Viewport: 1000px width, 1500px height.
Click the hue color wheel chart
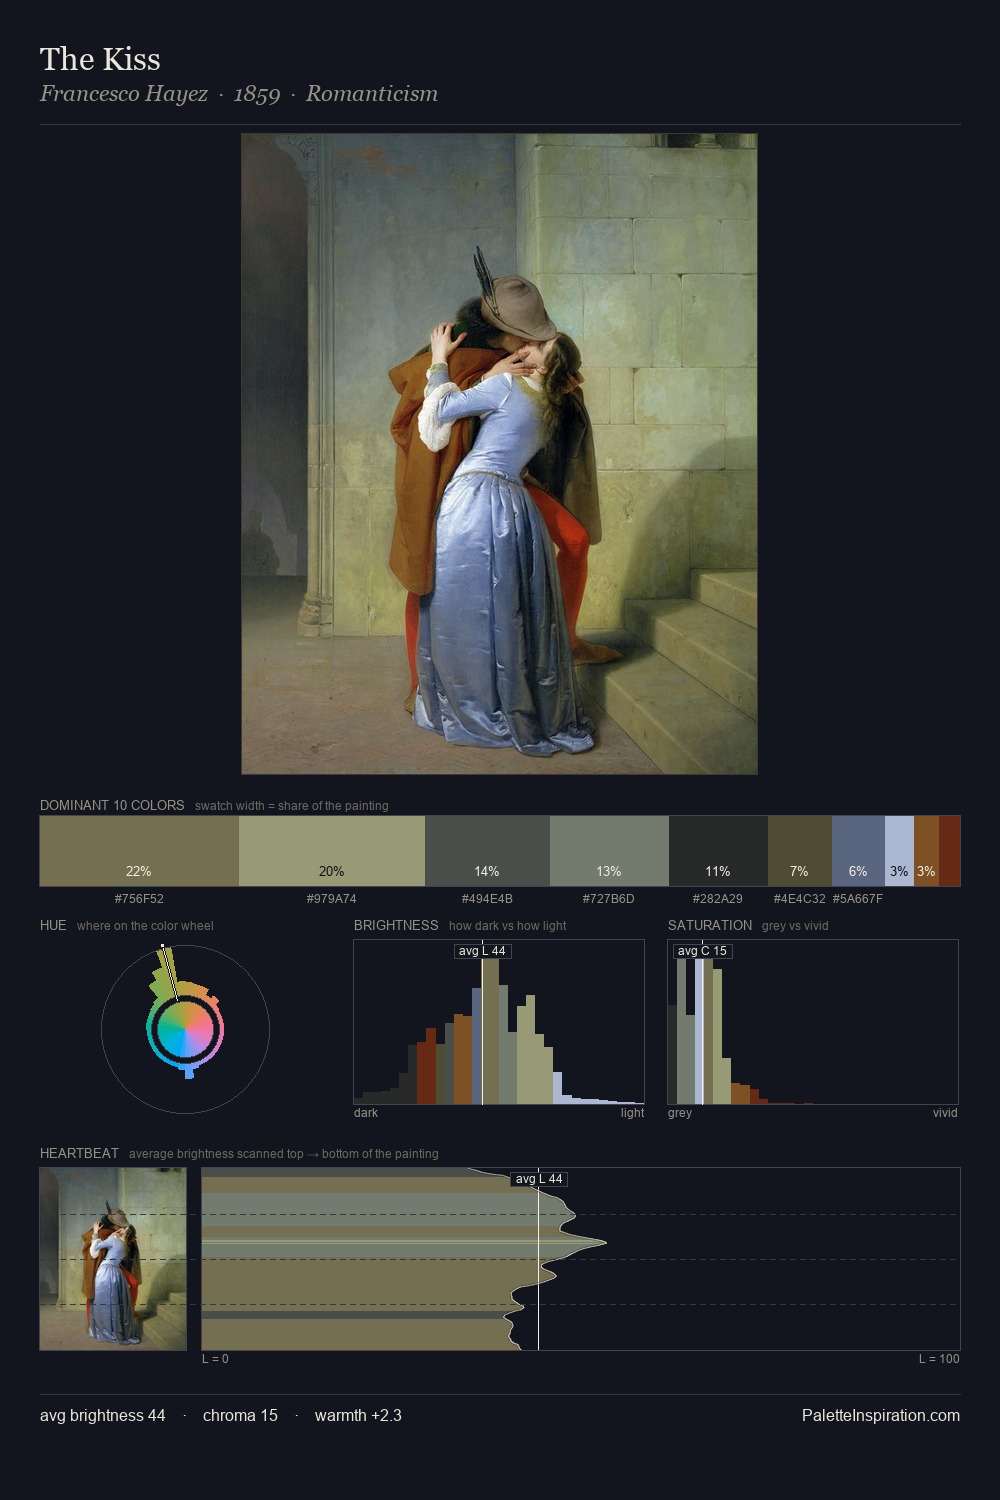click(x=185, y=1029)
